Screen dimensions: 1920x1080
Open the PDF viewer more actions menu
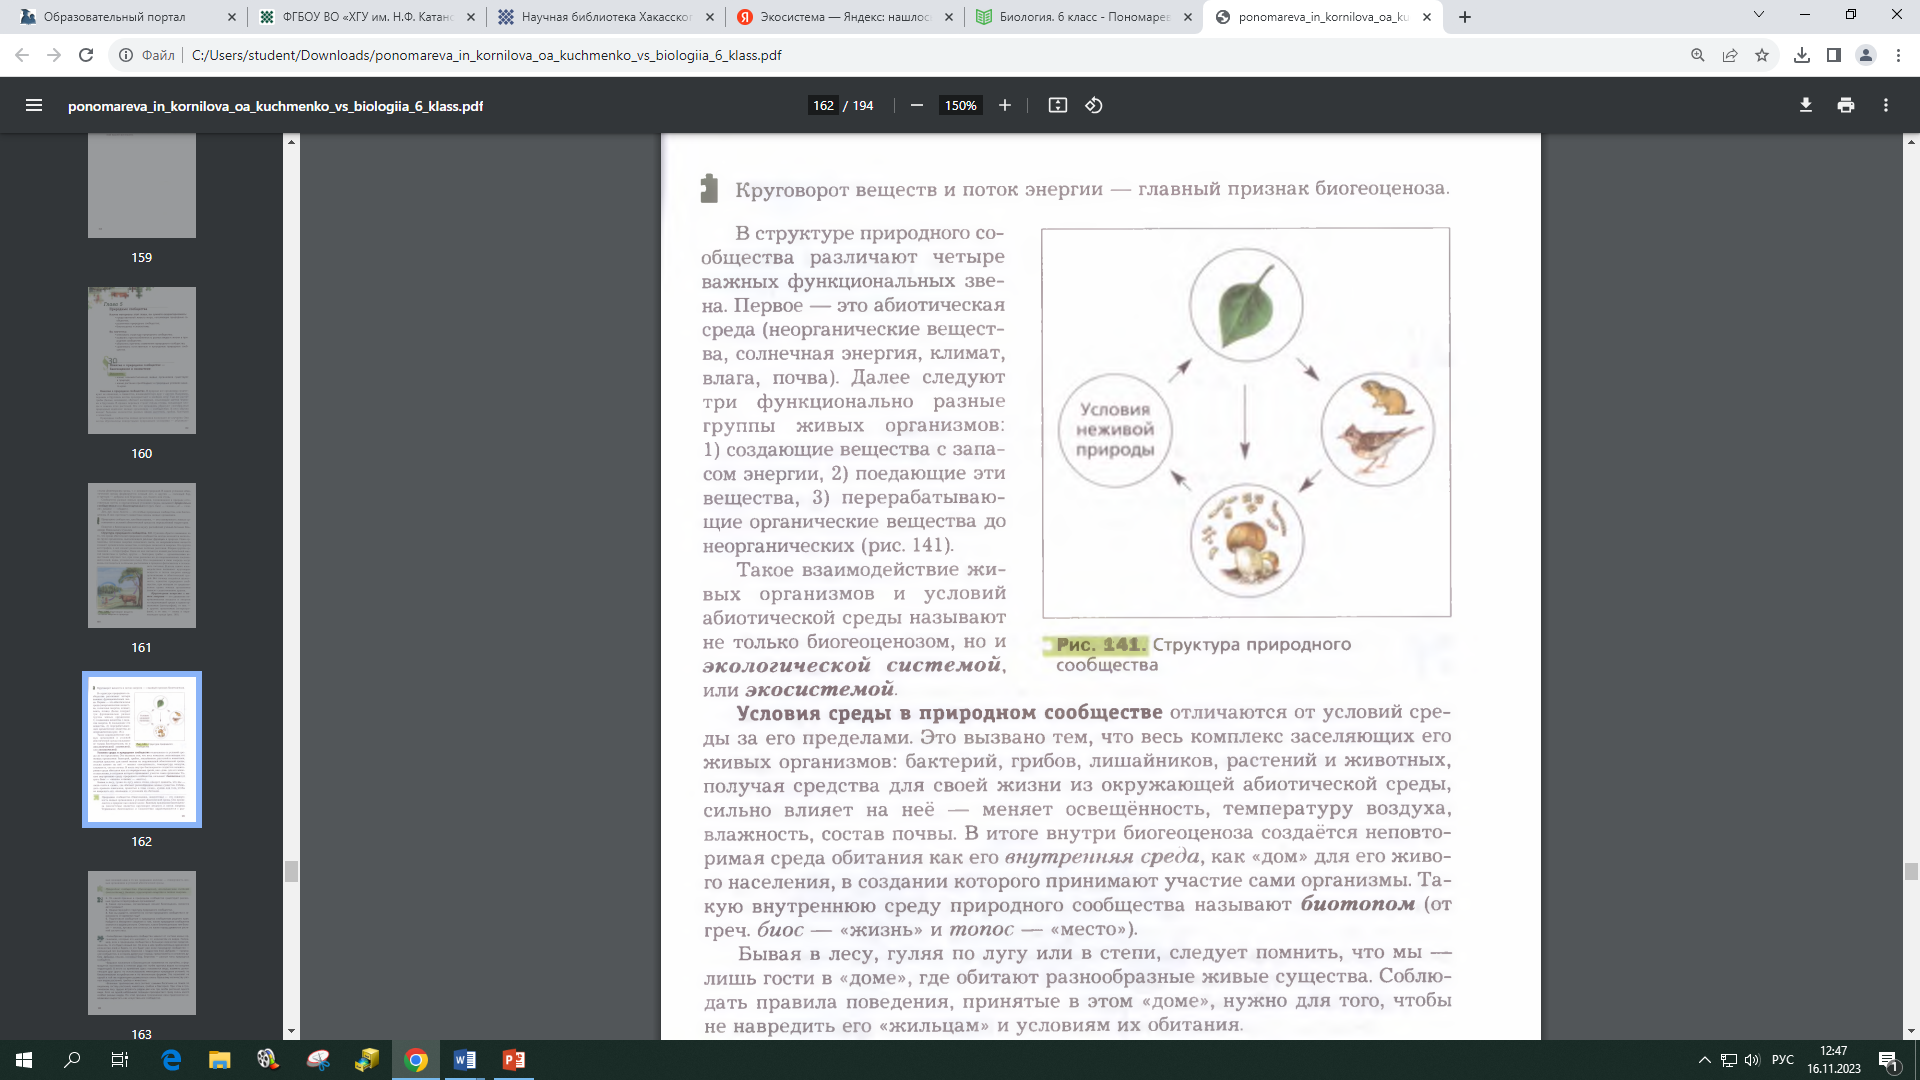click(x=1886, y=105)
